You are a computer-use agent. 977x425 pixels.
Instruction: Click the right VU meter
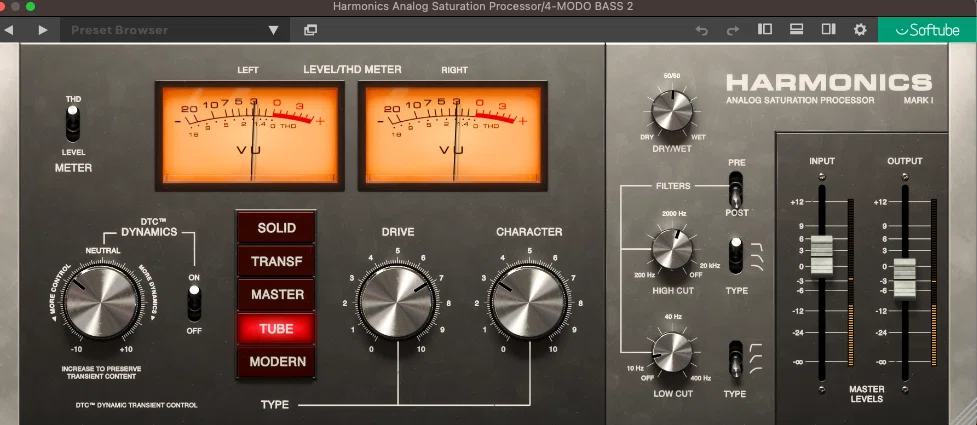click(x=453, y=135)
